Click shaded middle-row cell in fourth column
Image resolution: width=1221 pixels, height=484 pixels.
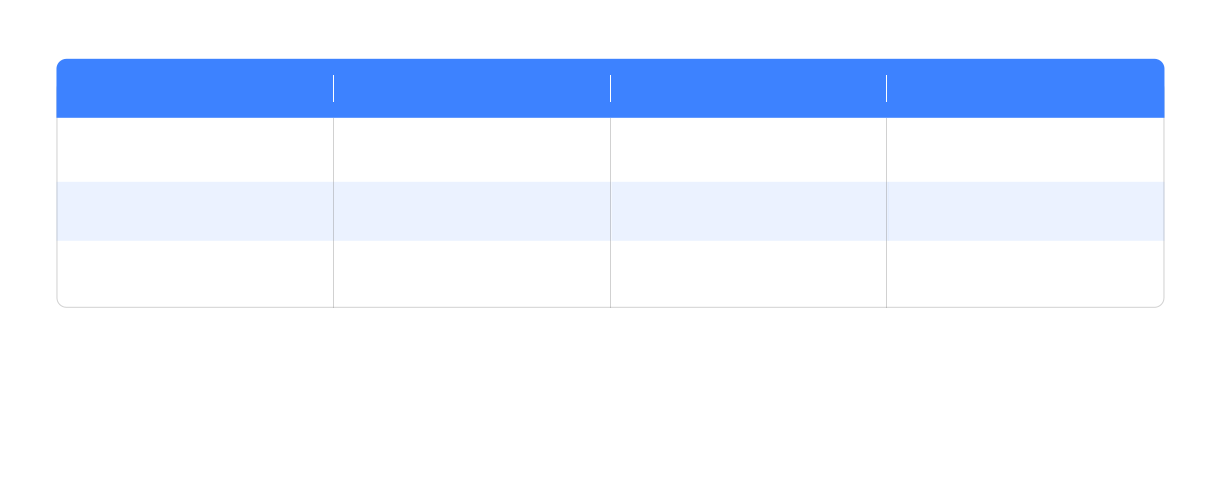coord(1025,211)
